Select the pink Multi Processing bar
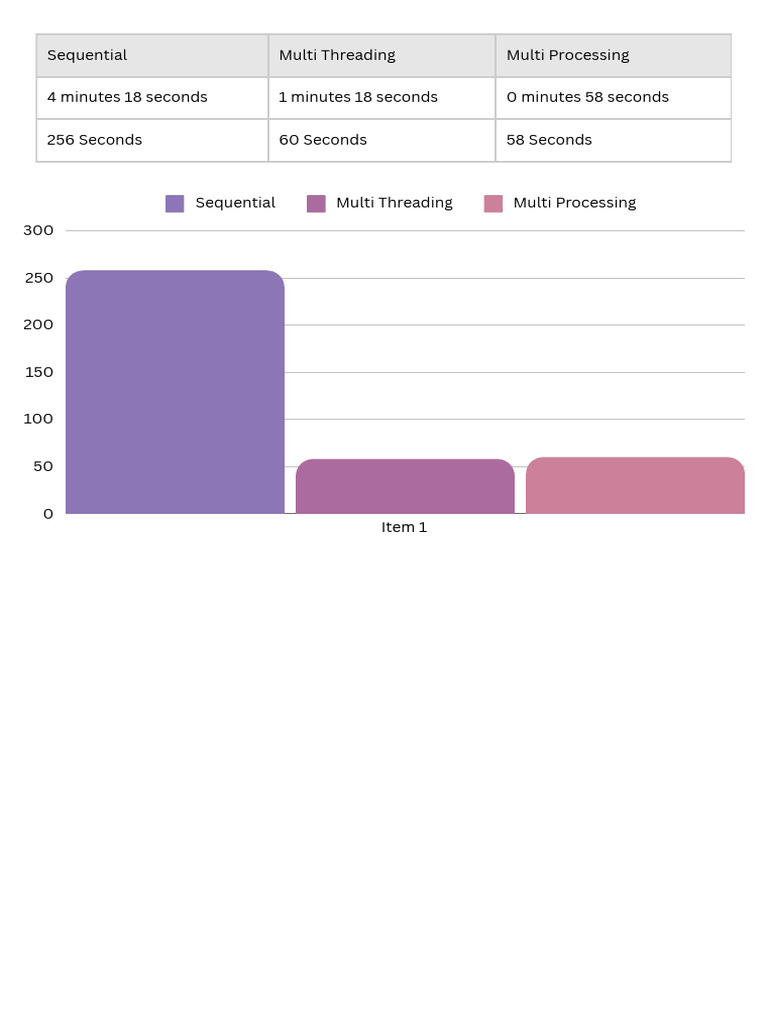 pyautogui.click(x=635, y=486)
